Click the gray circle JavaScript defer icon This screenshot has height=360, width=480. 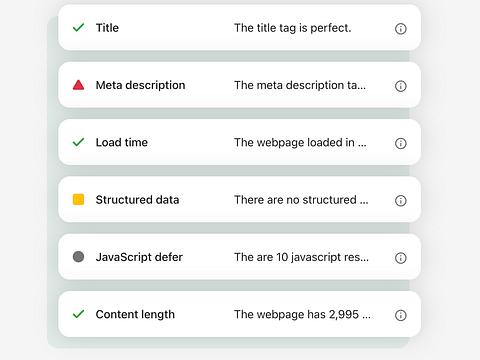click(78, 257)
